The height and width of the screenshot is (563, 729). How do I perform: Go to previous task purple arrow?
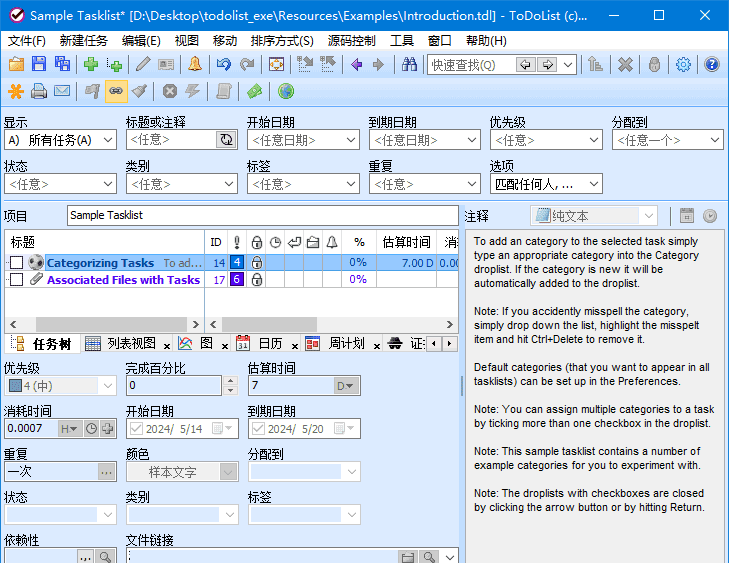coord(357,64)
